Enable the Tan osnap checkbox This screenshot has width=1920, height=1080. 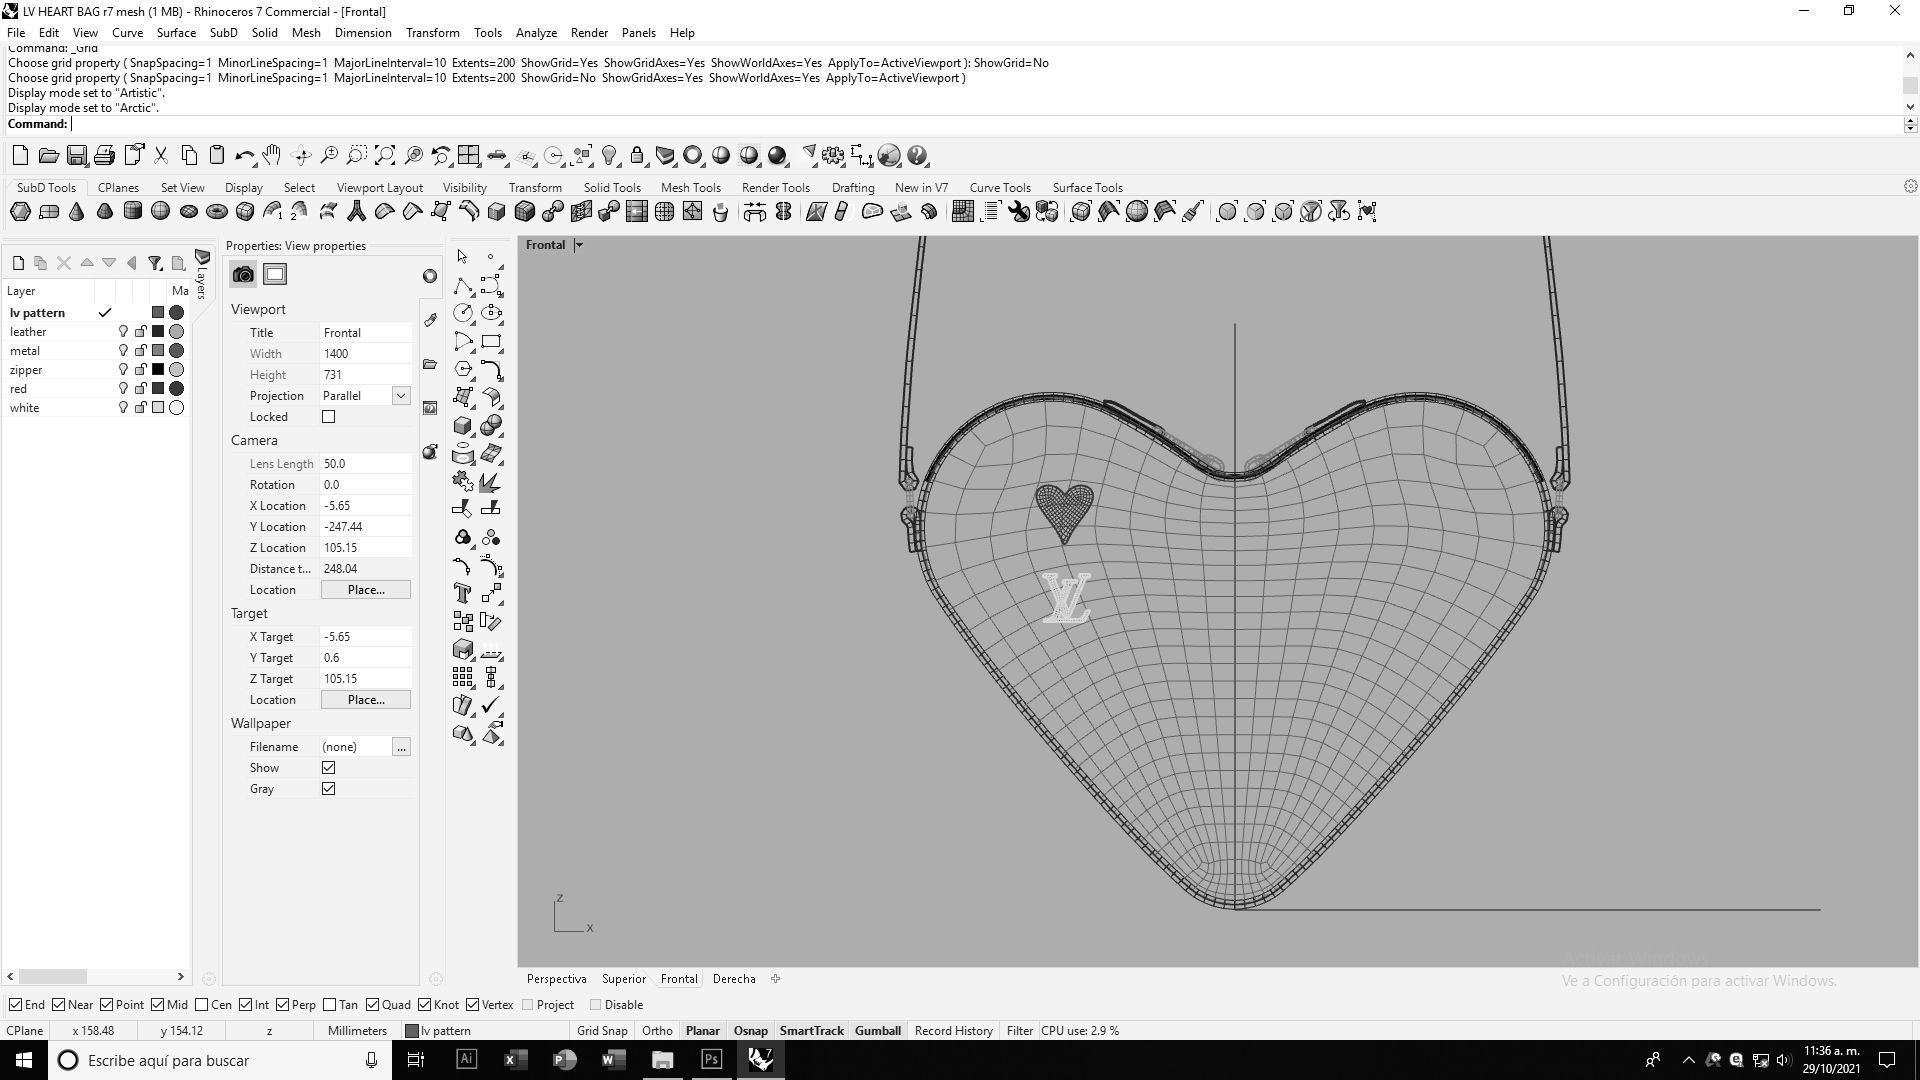pos(329,1005)
